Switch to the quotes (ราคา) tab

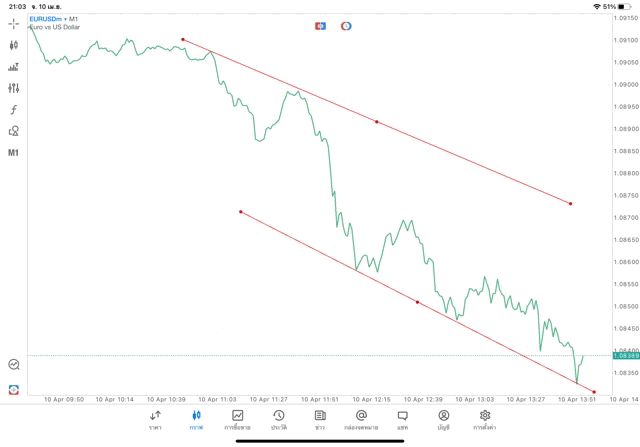[155, 419]
